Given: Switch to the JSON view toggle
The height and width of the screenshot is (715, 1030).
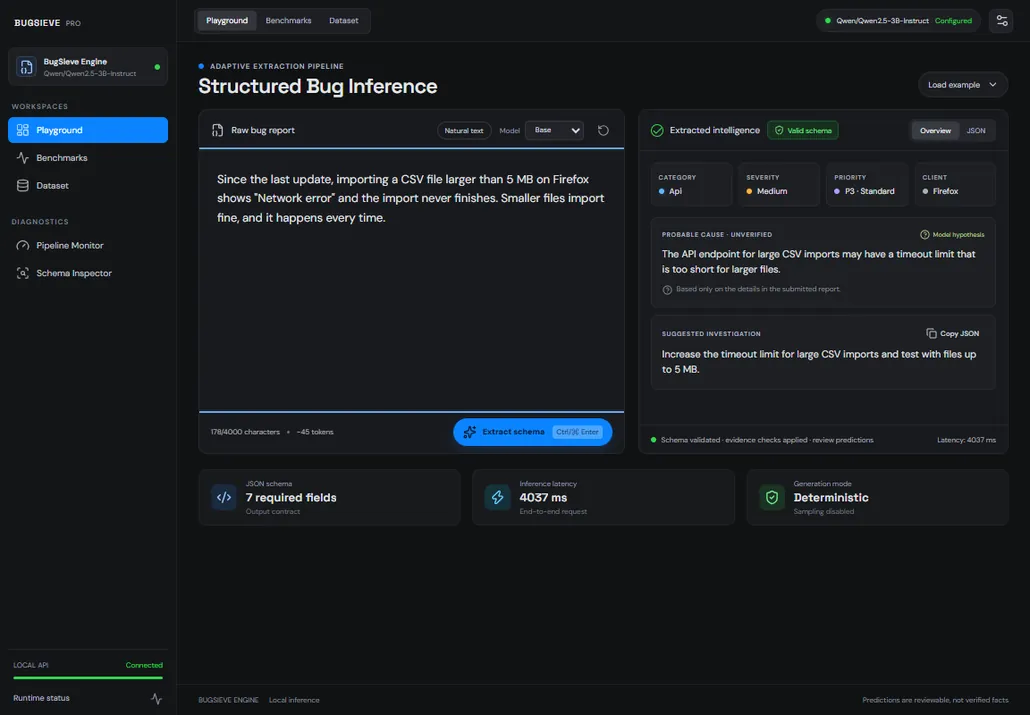Looking at the screenshot, I should [975, 130].
